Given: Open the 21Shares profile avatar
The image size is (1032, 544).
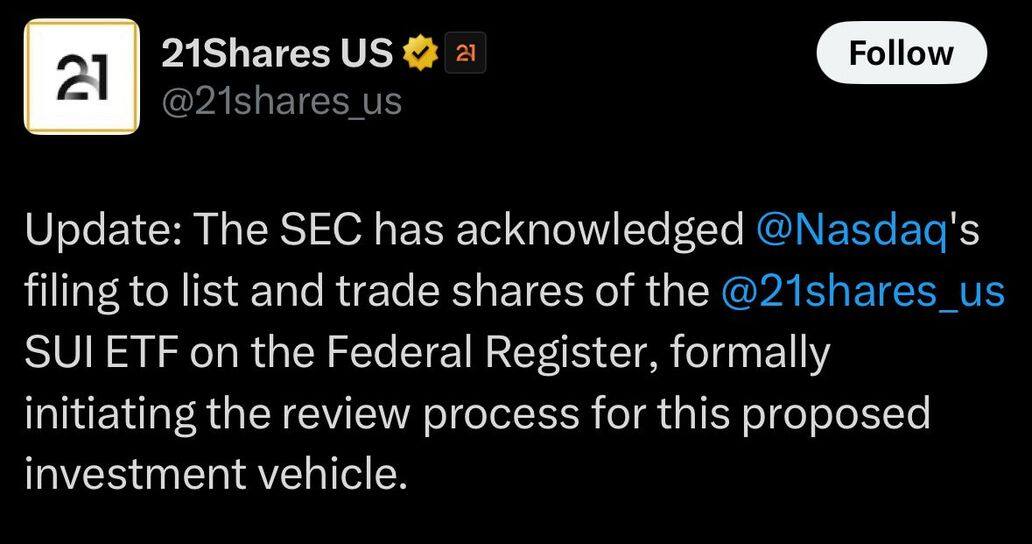Looking at the screenshot, I should 82,76.
